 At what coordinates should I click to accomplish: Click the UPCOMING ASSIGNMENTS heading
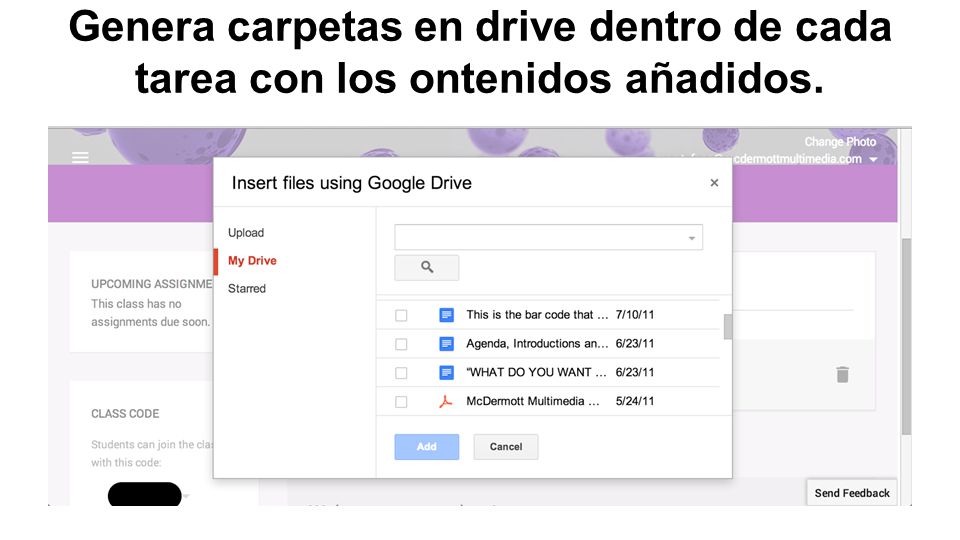[x=152, y=284]
